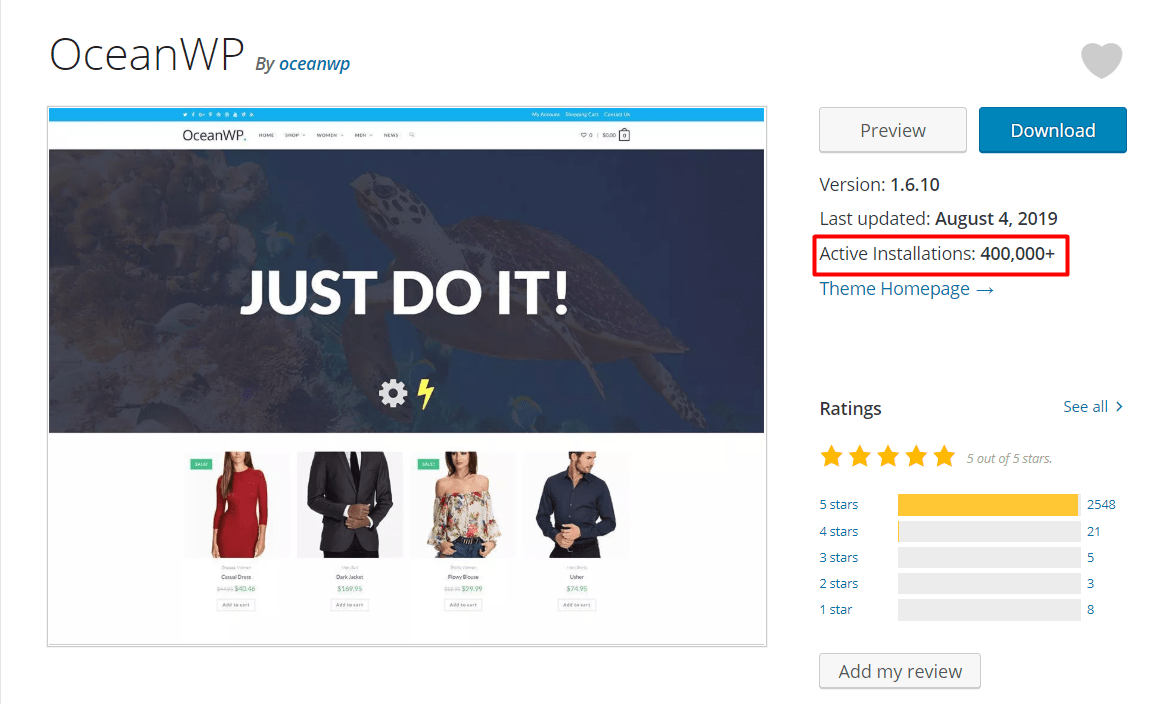The height and width of the screenshot is (704, 1162).
Task: Click the 5 stars rating bar
Action: click(x=989, y=505)
